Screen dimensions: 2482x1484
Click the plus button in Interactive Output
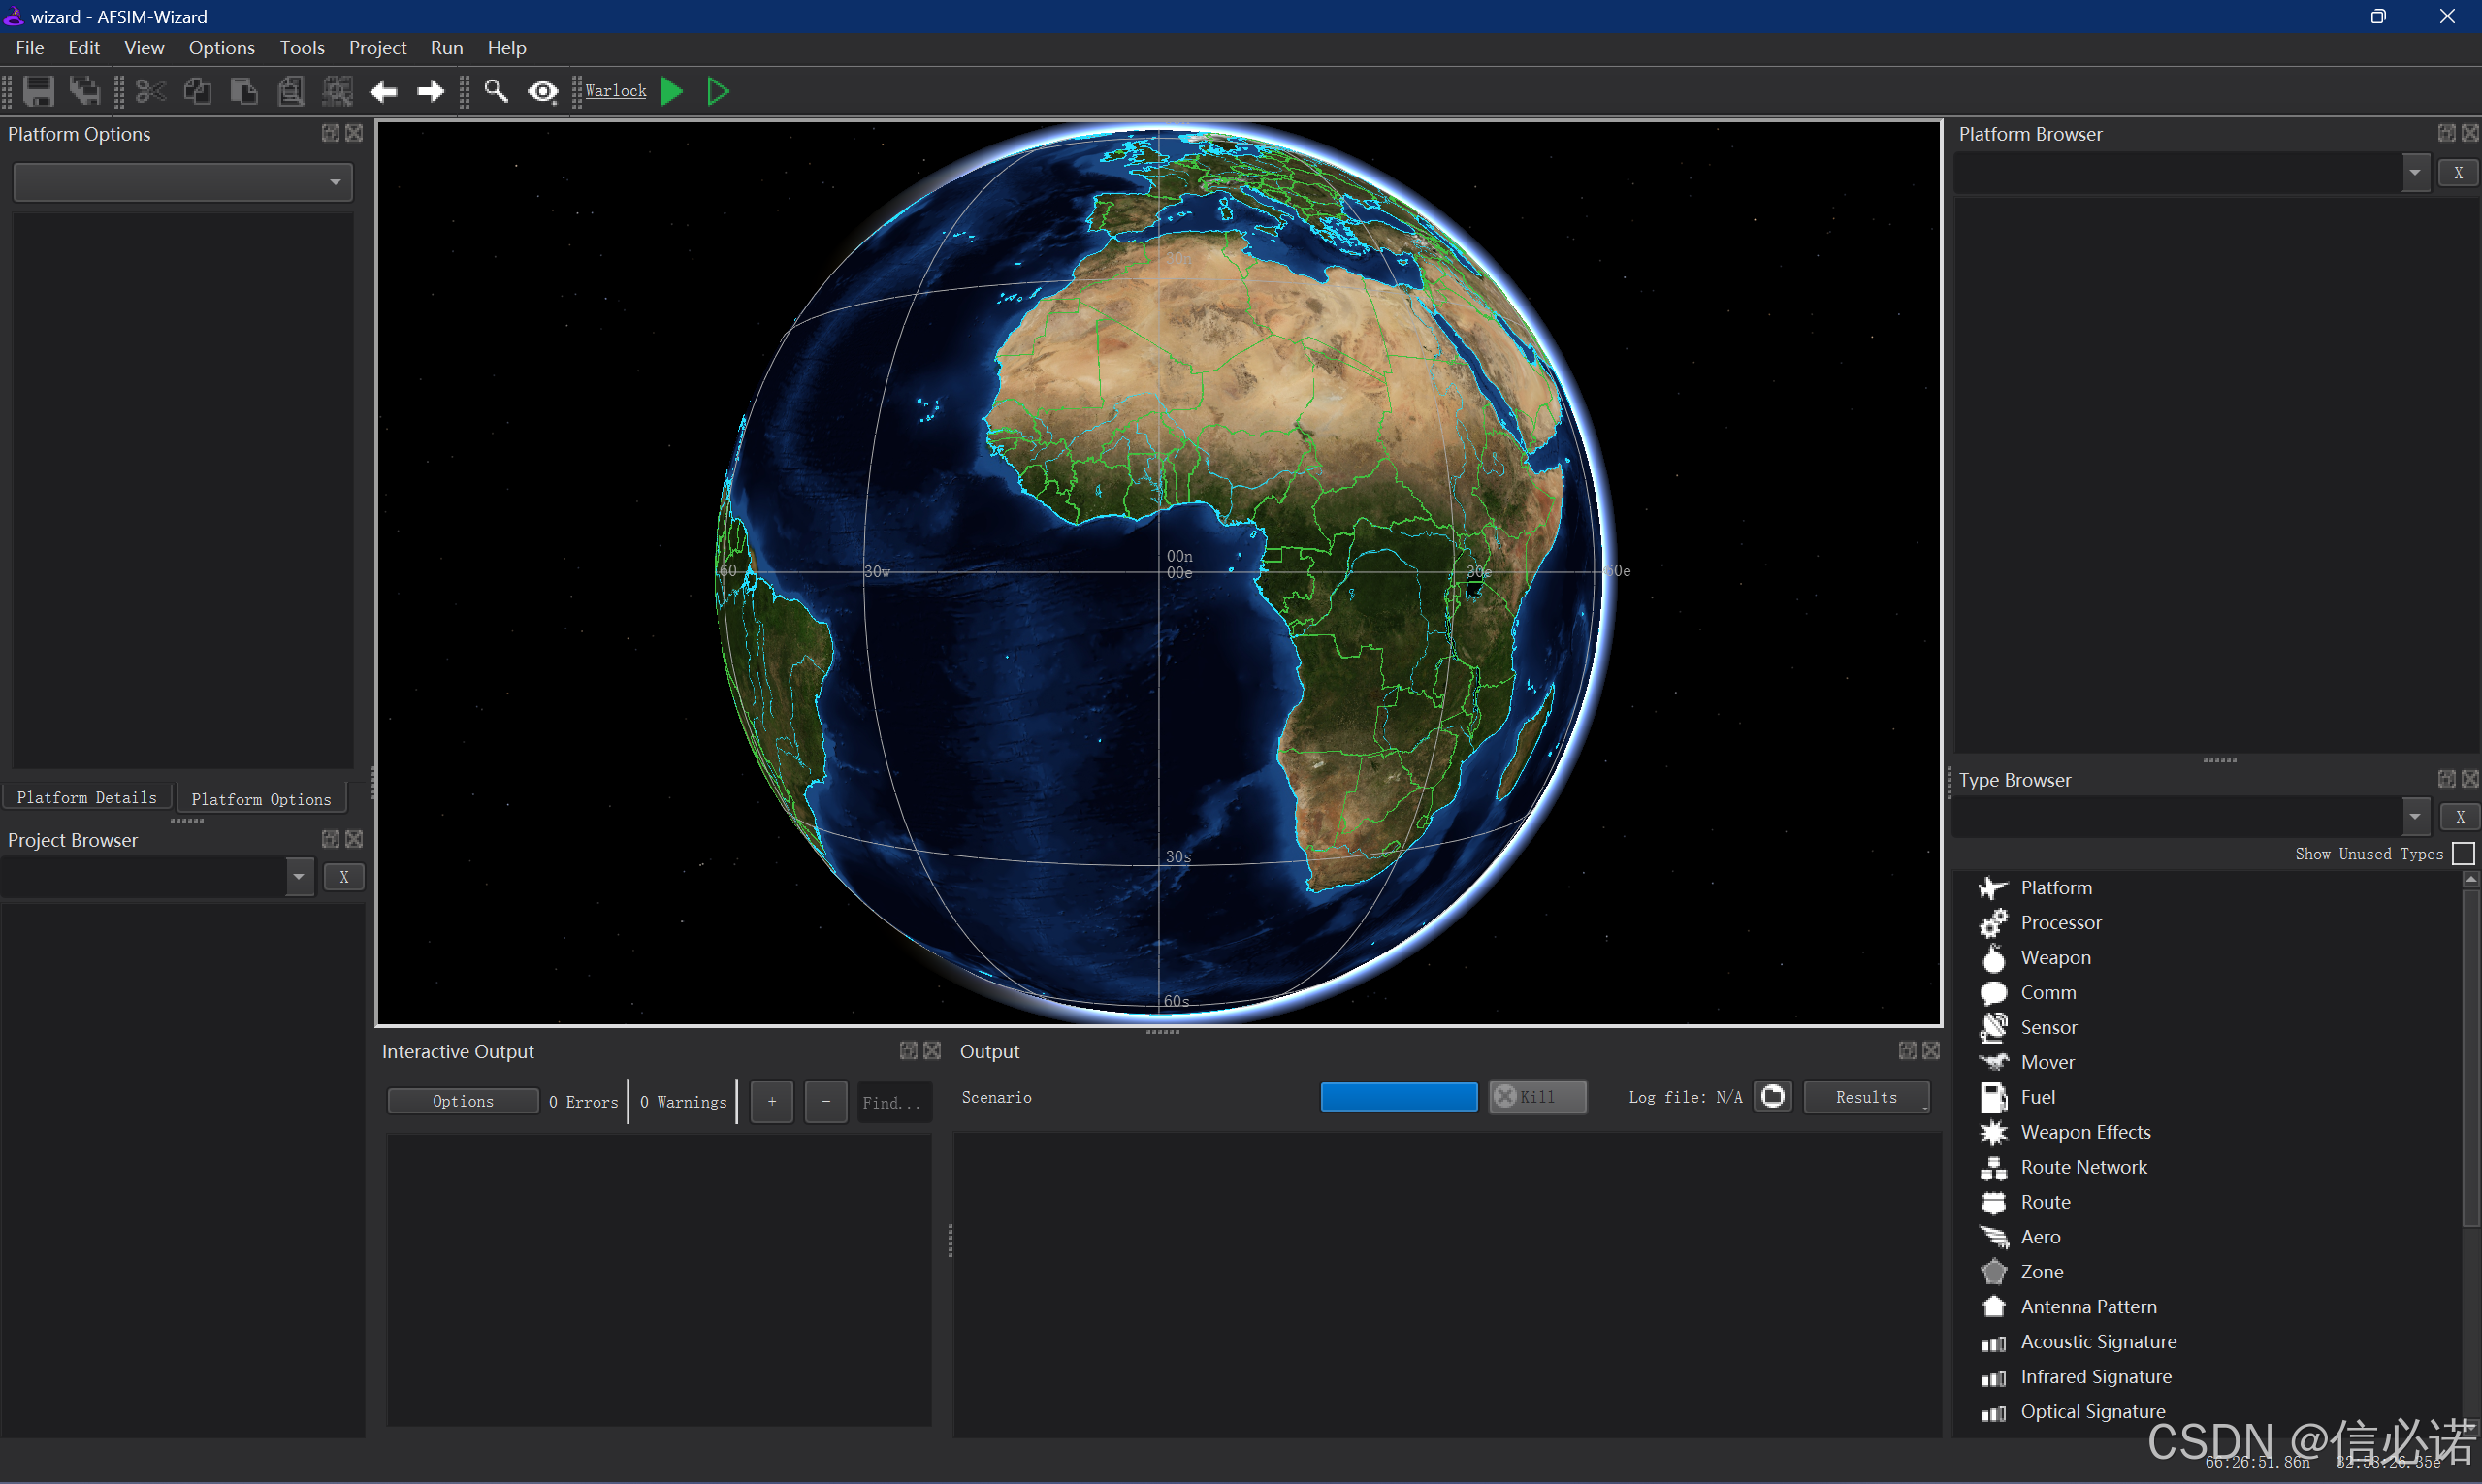pos(771,1102)
